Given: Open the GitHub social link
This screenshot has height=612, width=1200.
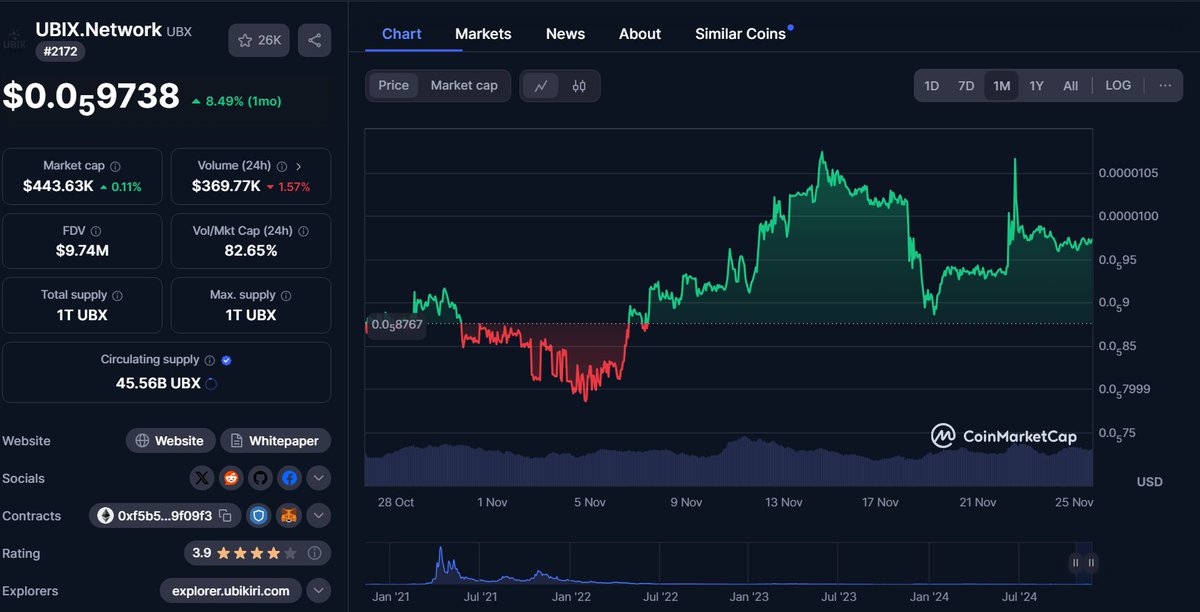Looking at the screenshot, I should (x=260, y=478).
